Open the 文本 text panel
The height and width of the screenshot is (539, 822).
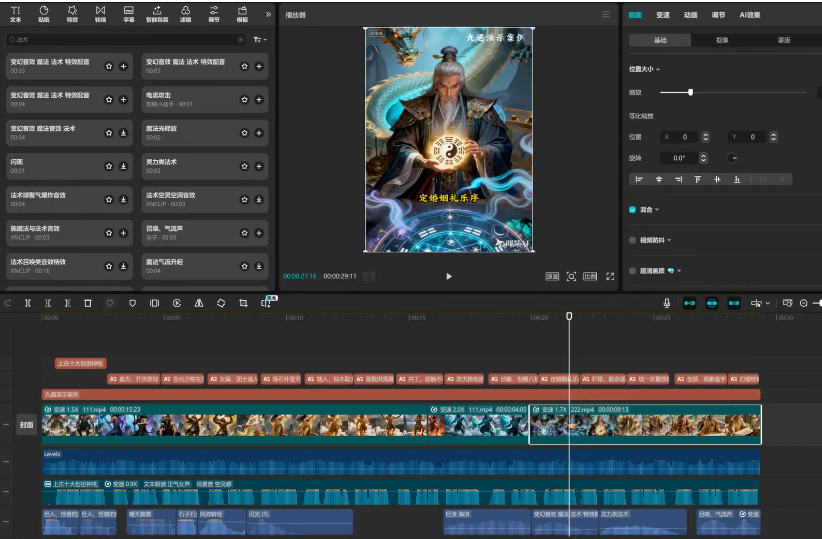pyautogui.click(x=15, y=13)
